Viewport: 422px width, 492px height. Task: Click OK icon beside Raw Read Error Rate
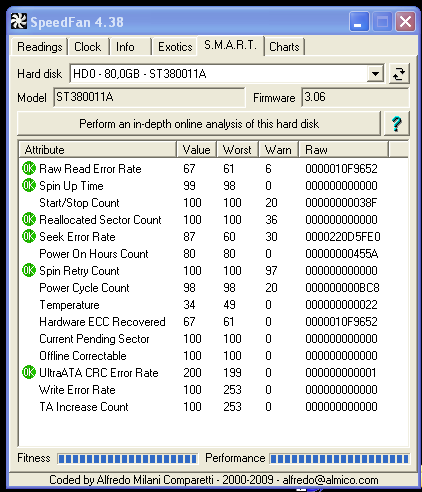pyautogui.click(x=29, y=169)
